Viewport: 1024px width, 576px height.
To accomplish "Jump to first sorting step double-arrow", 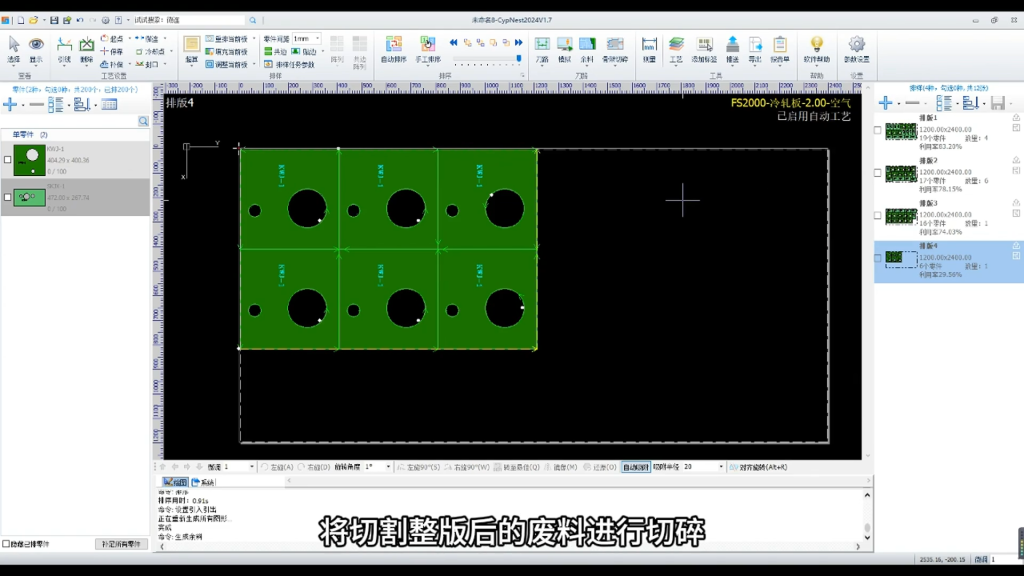I will (453, 42).
